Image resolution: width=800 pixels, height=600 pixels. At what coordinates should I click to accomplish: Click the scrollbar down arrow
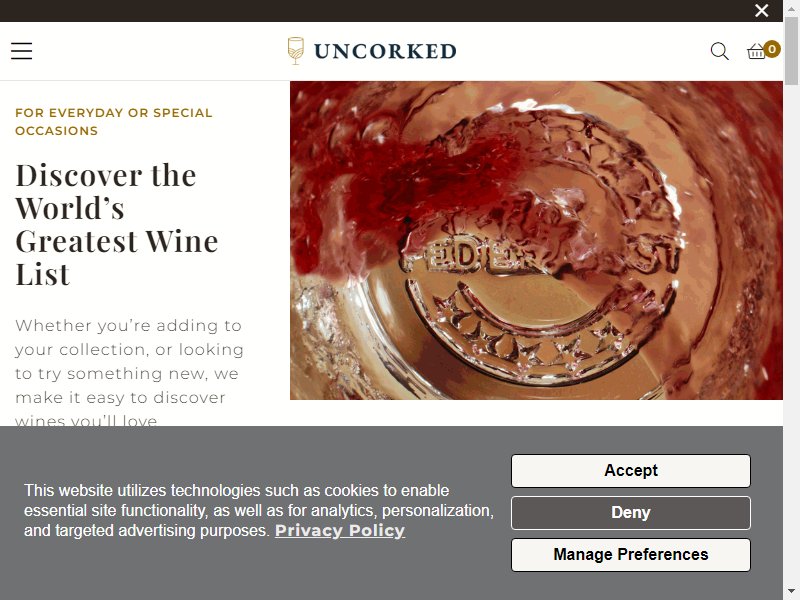[x=791, y=591]
